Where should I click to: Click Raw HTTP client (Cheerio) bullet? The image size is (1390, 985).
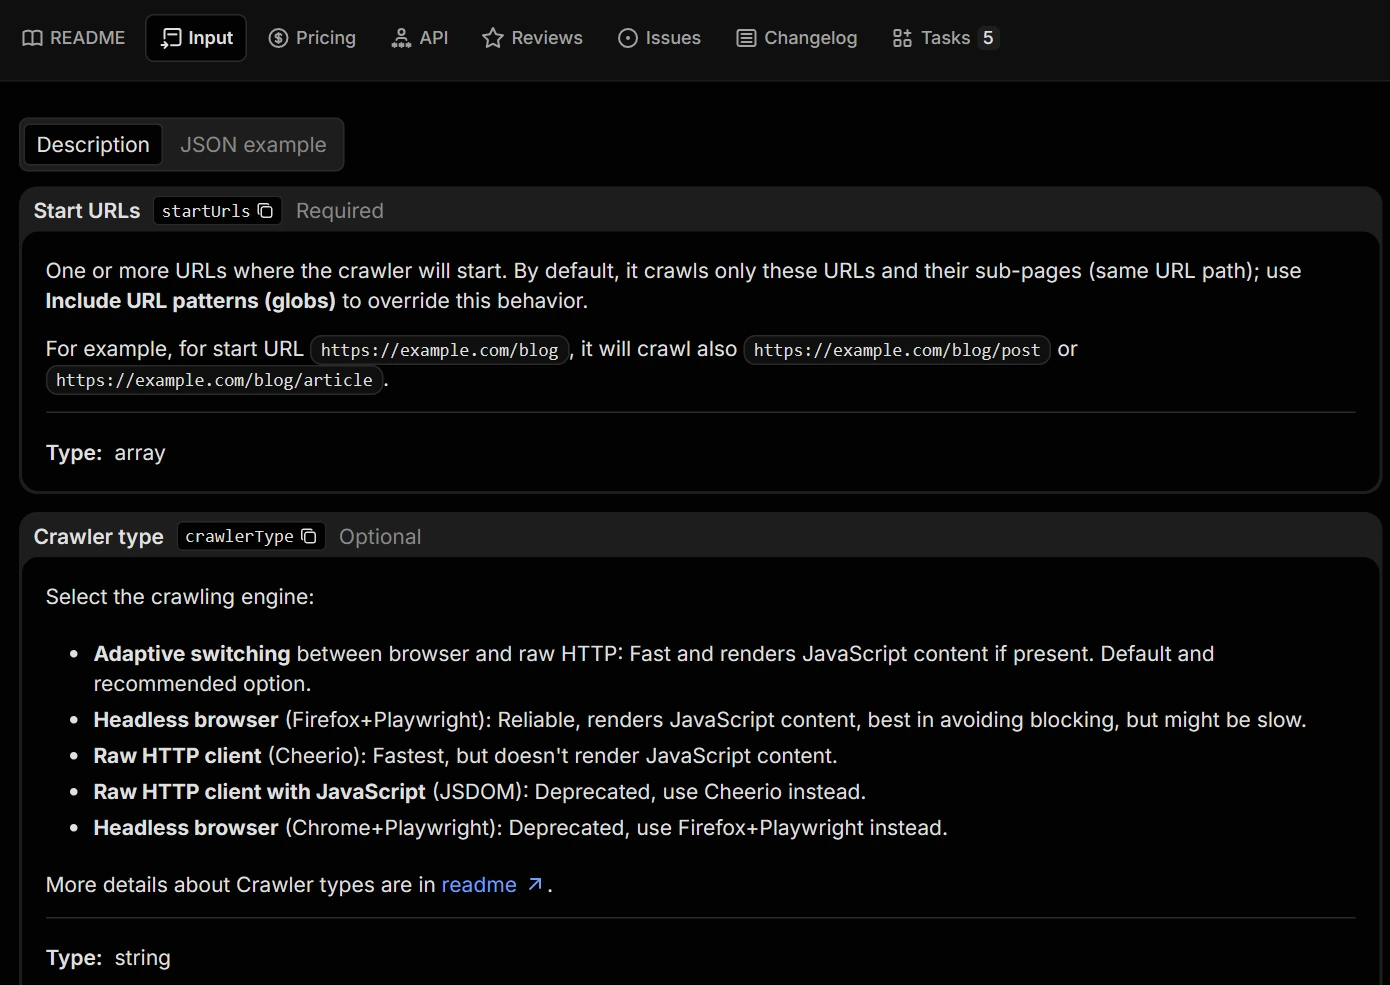[x=466, y=756]
